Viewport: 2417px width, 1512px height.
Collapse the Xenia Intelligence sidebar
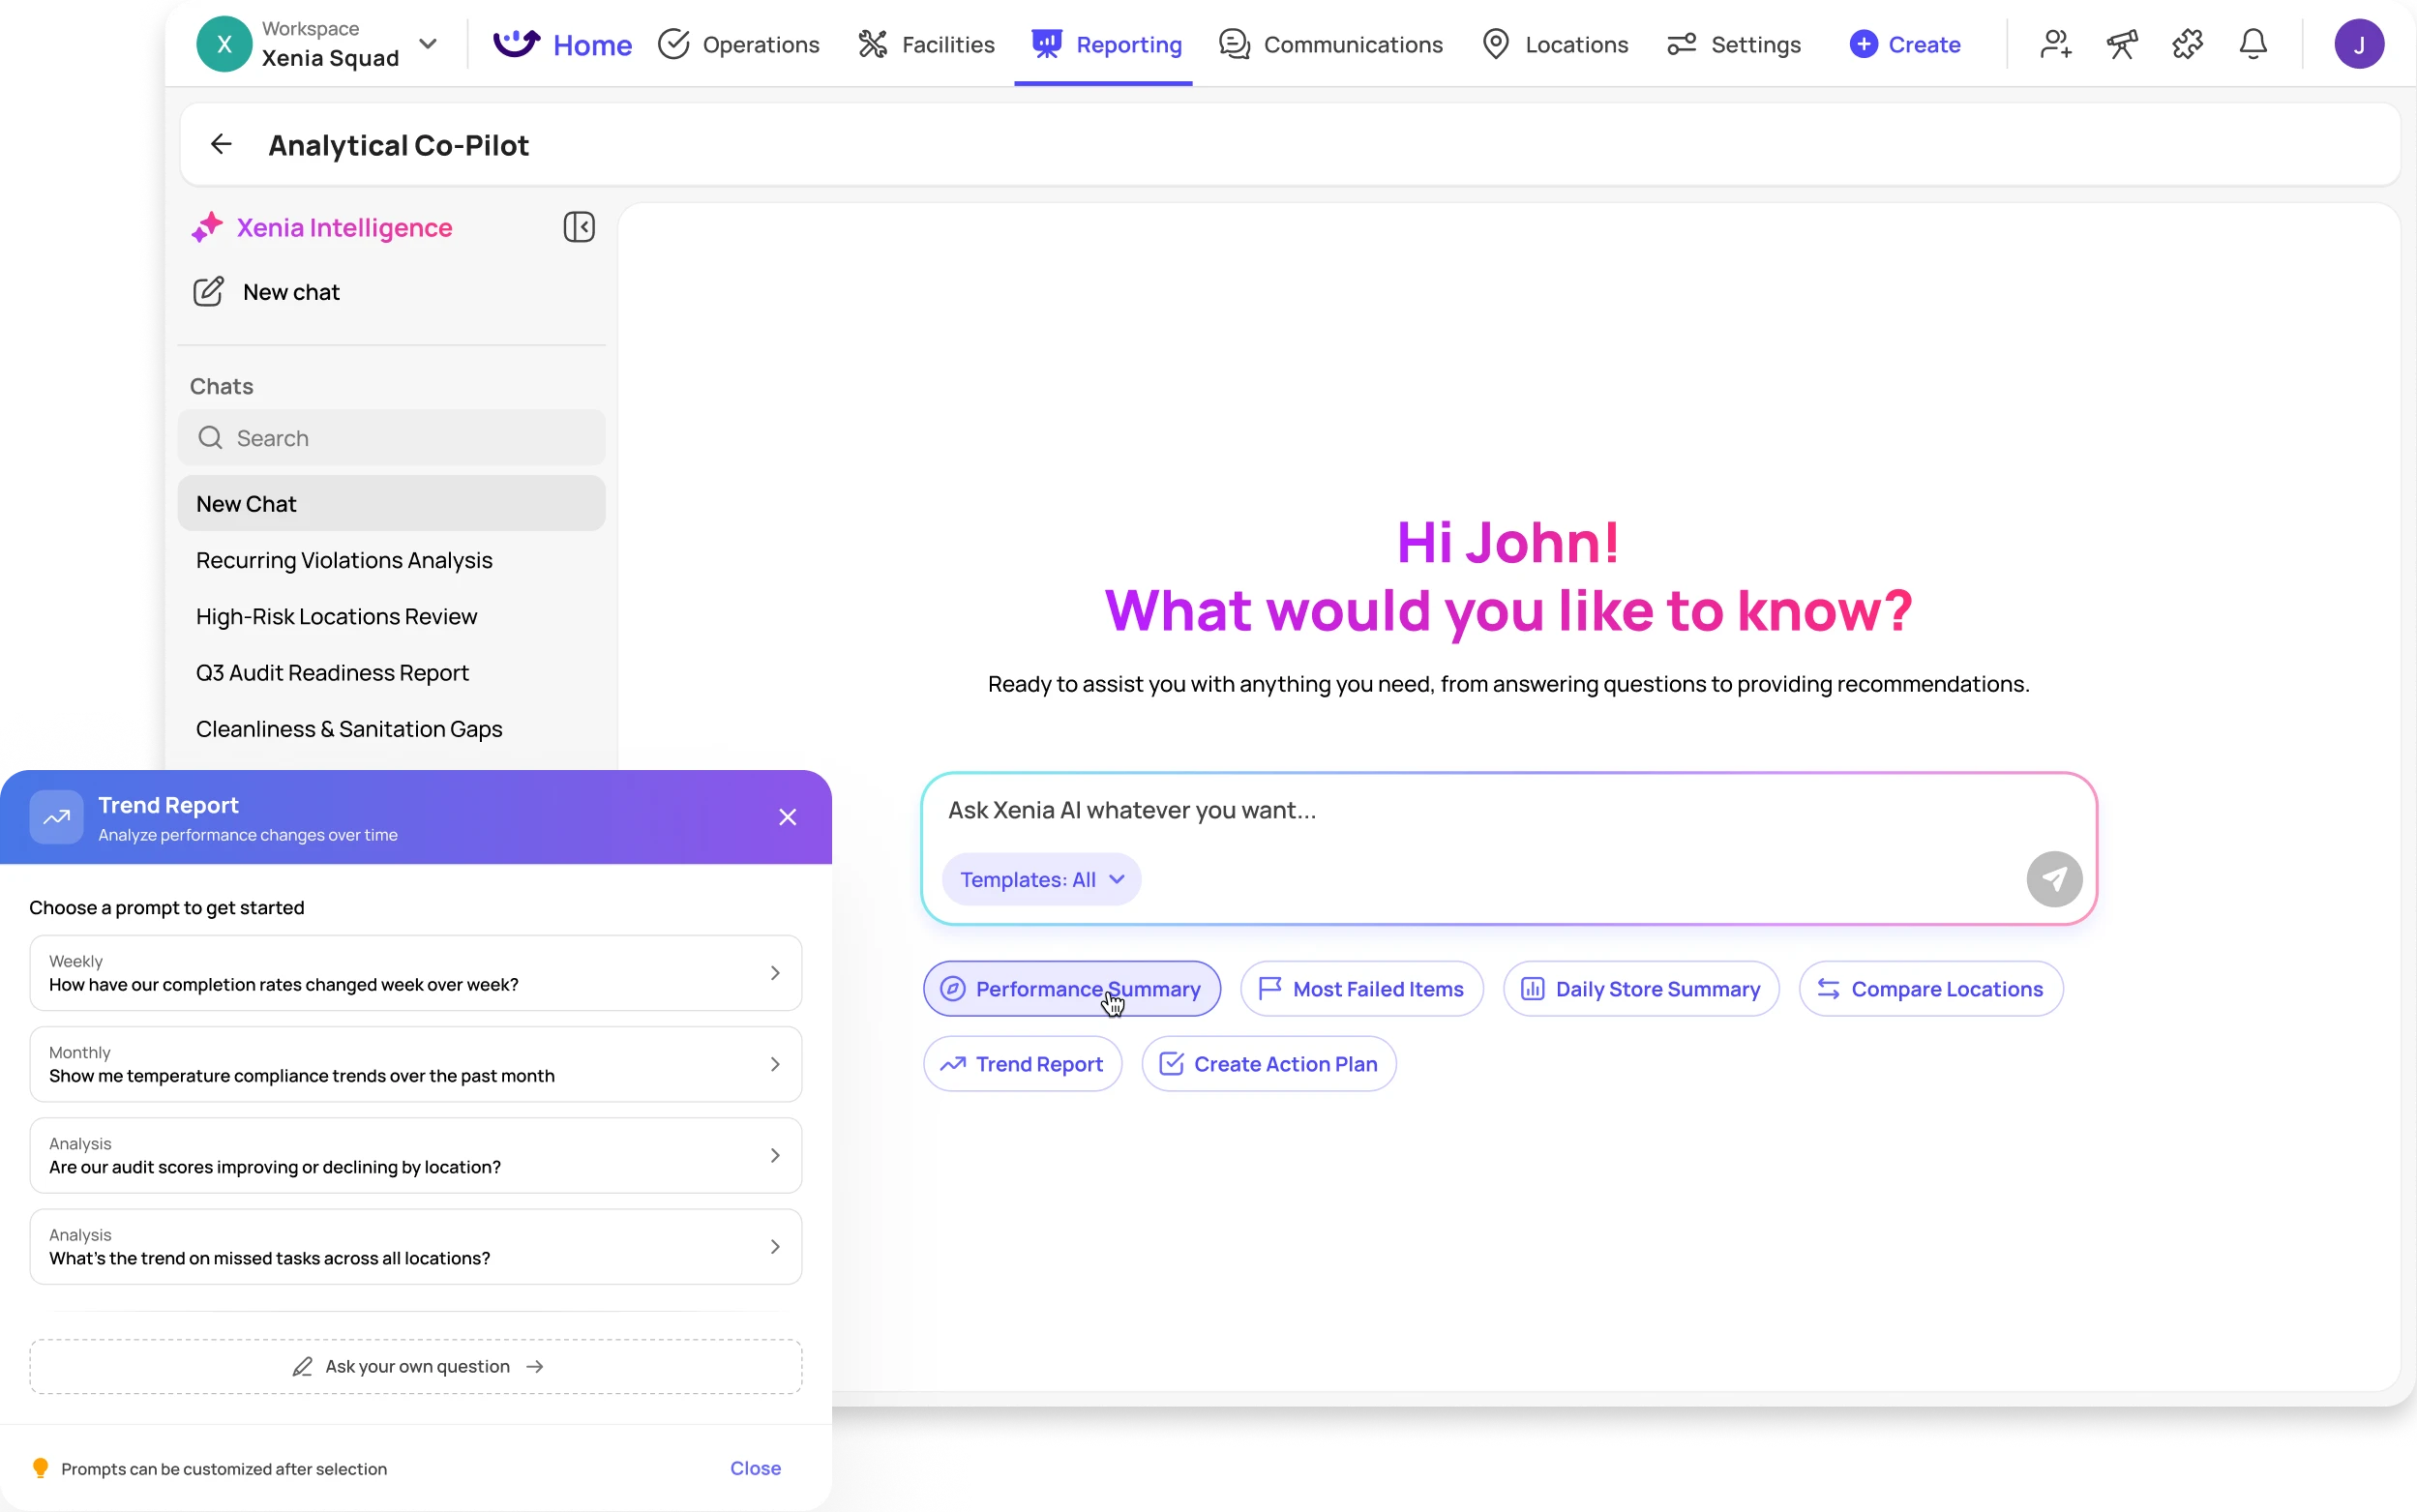coord(580,227)
